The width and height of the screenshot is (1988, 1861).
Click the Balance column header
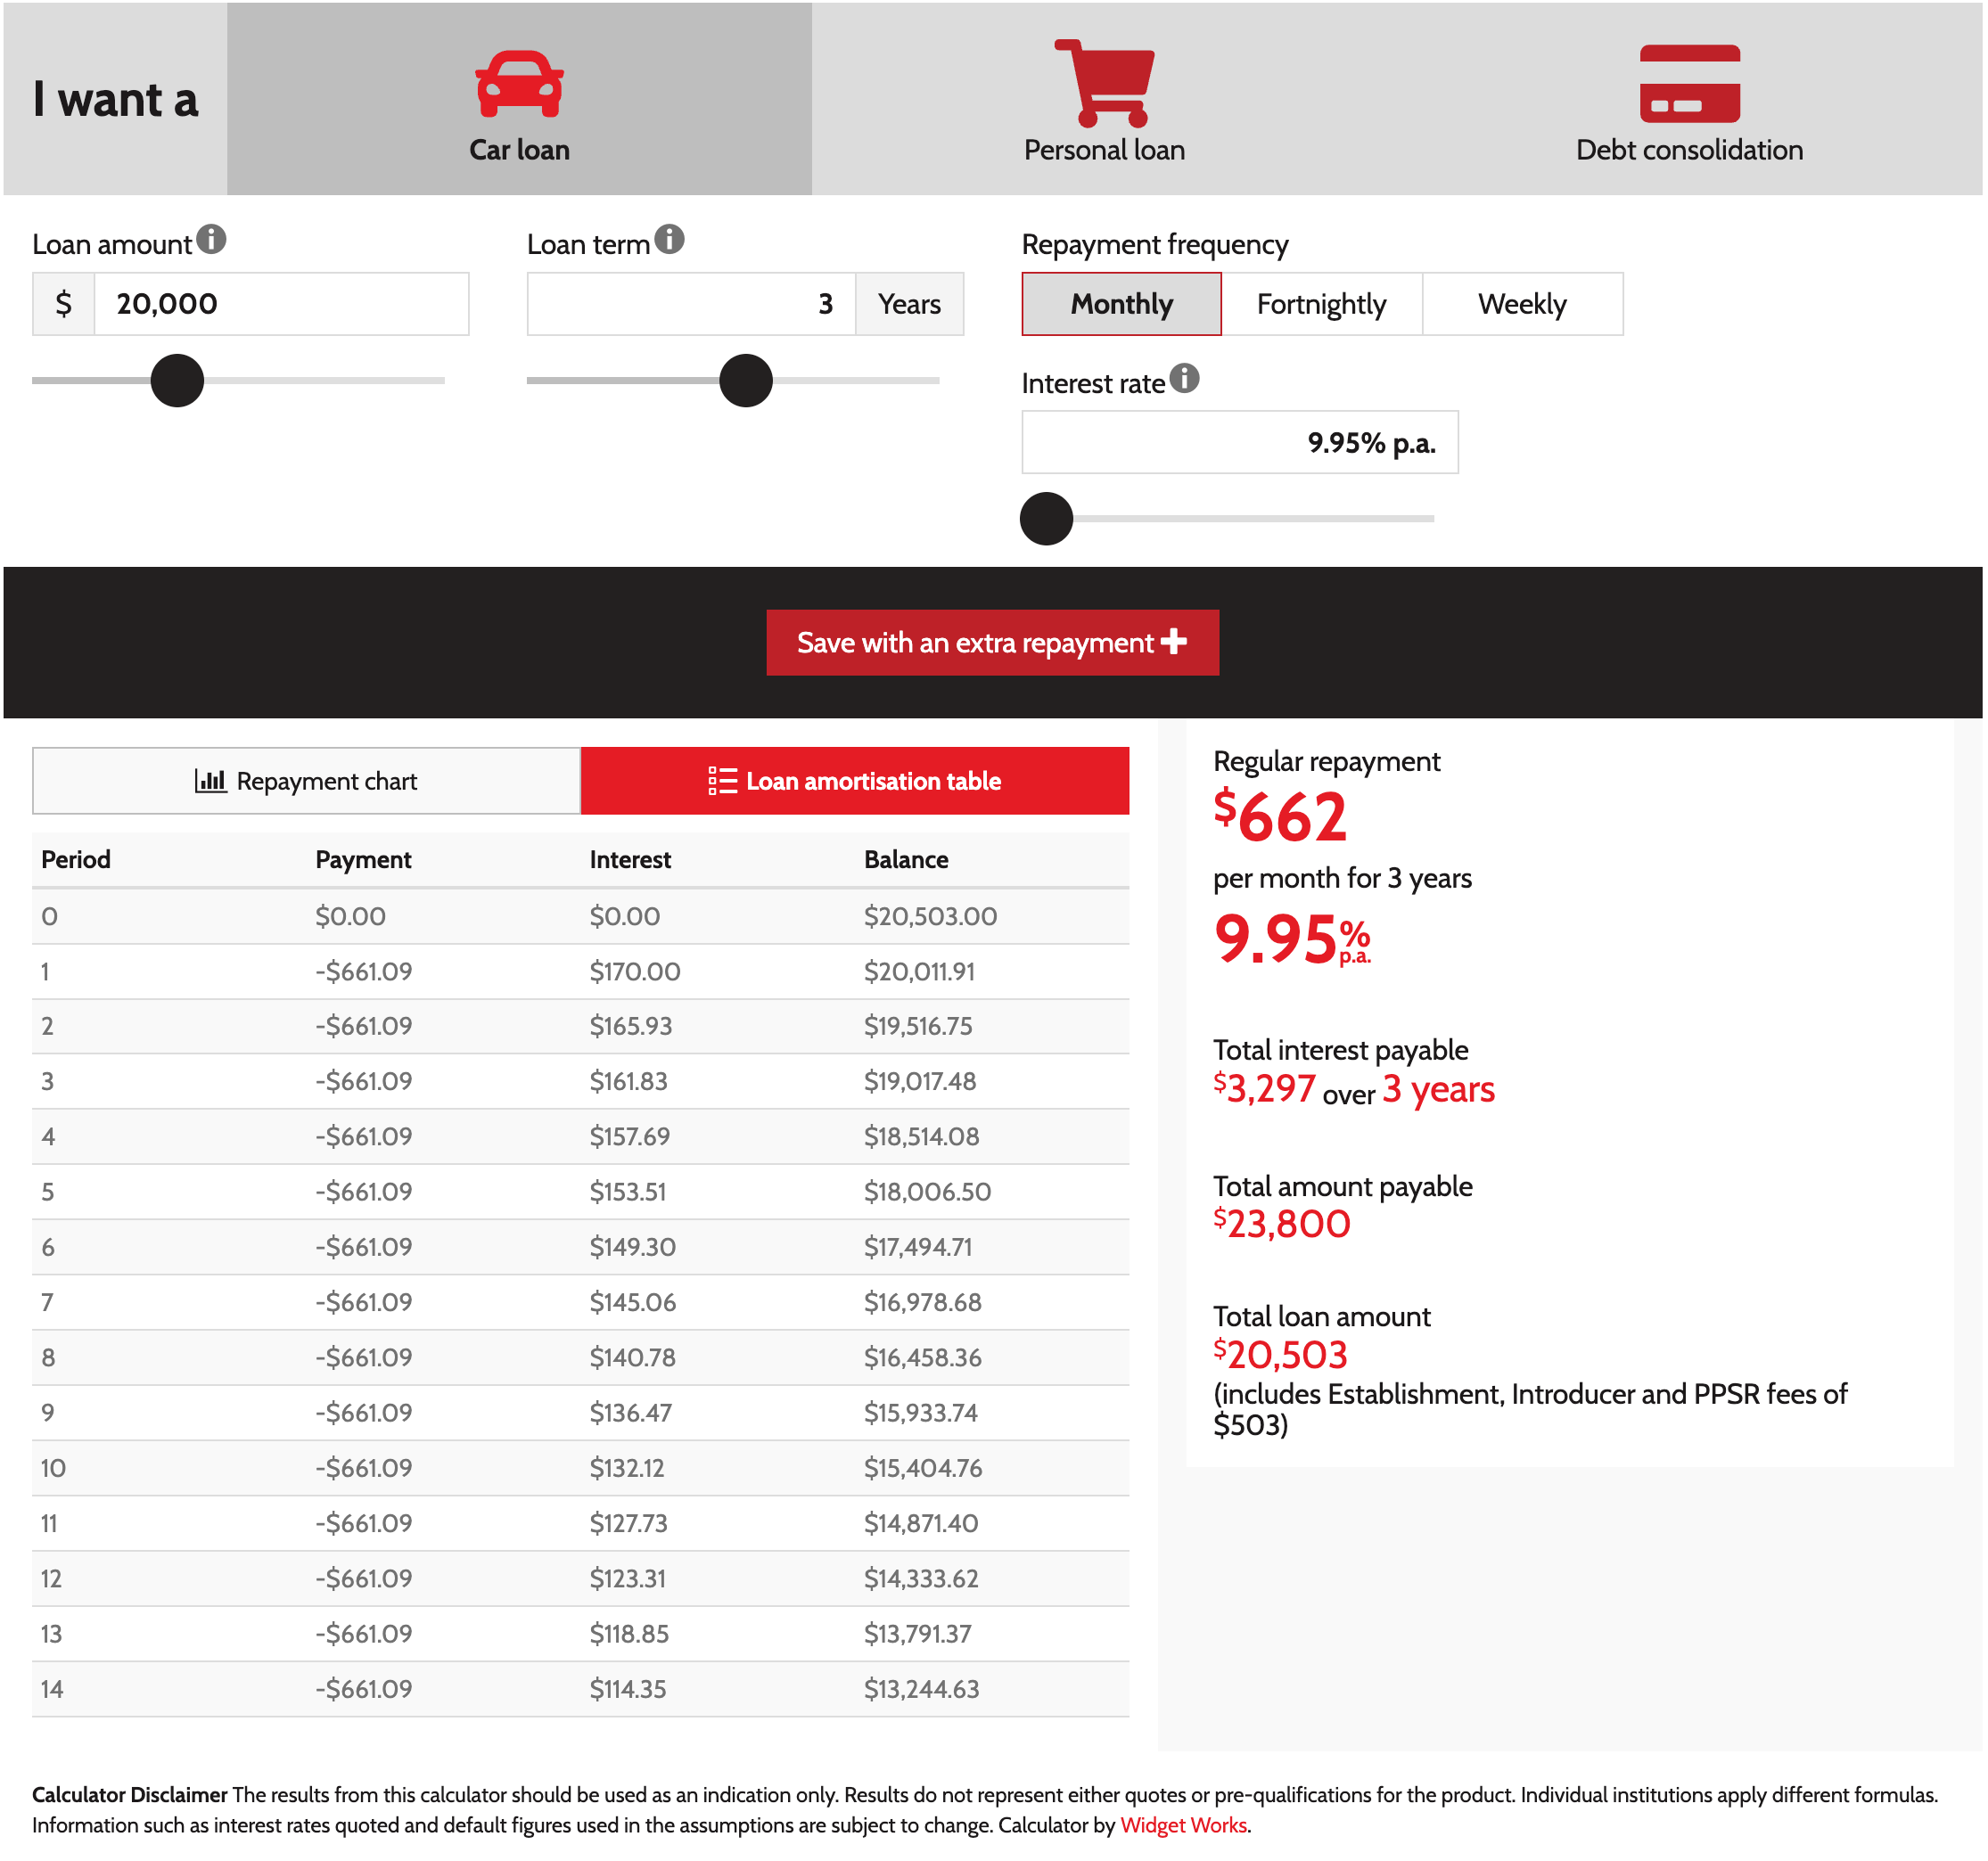(x=906, y=859)
